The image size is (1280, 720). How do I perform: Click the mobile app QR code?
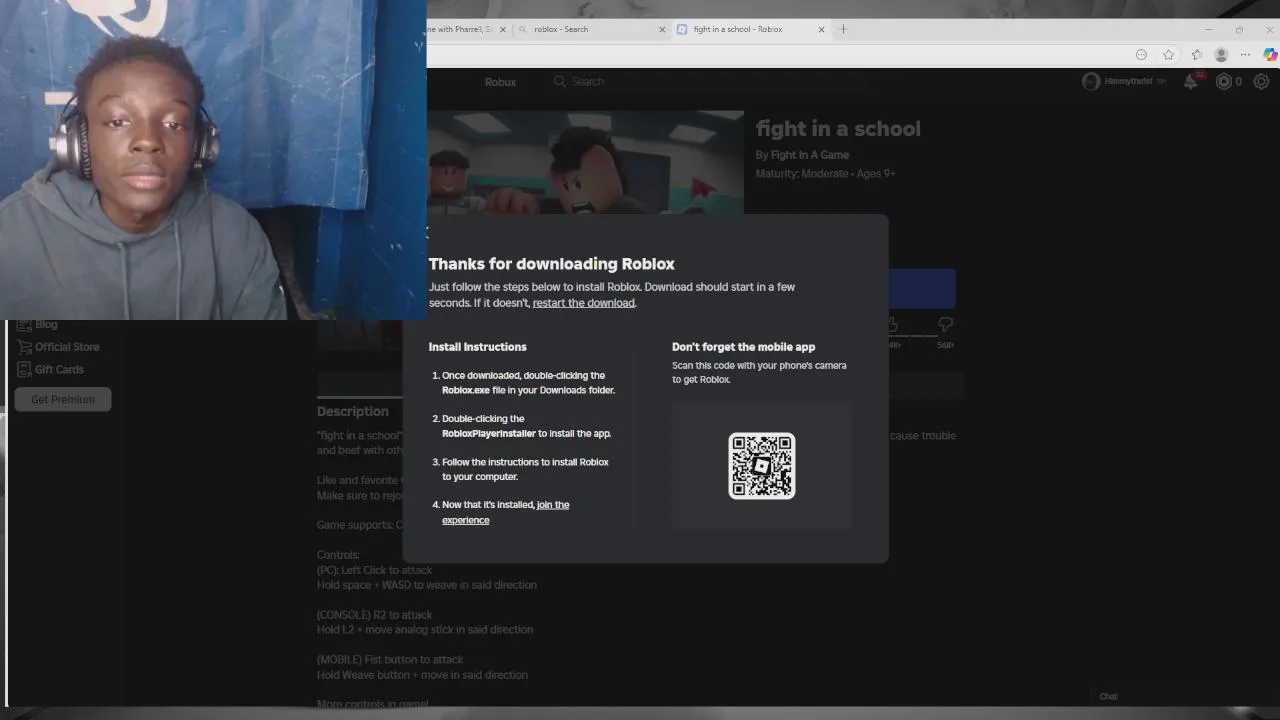click(x=761, y=465)
